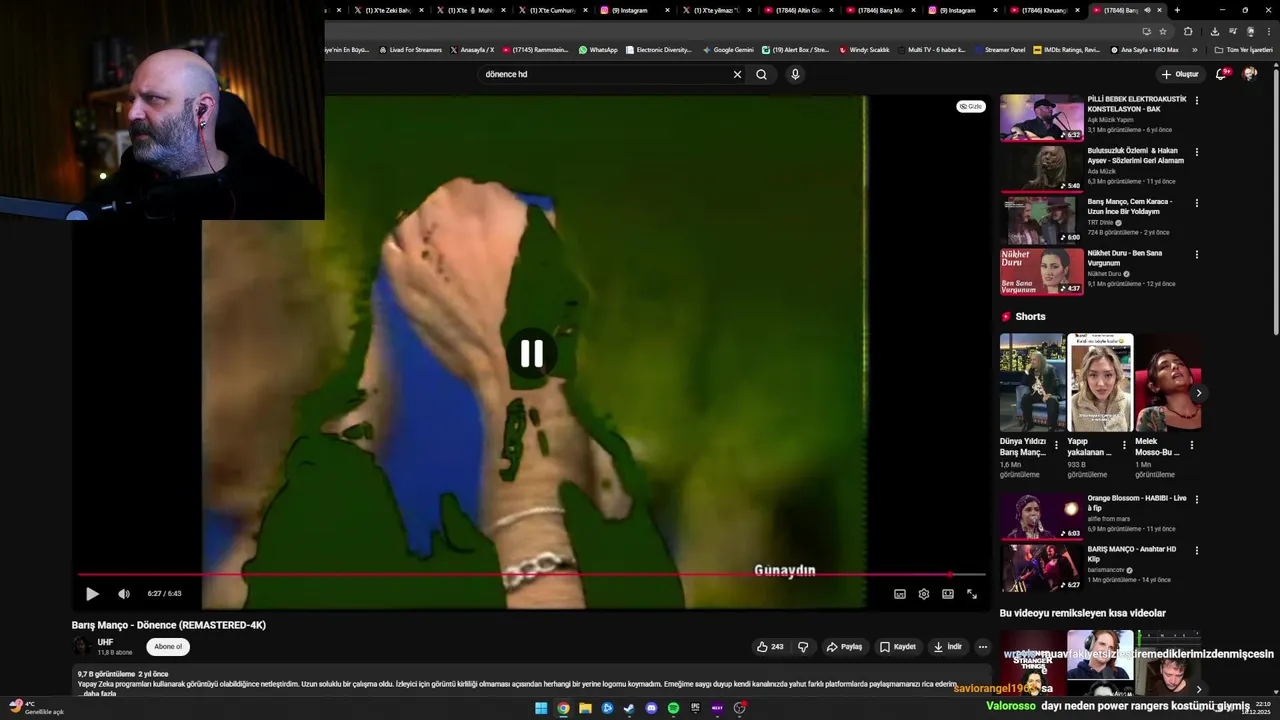Seek the red video progress bar
The image size is (1280, 720).
(531, 574)
